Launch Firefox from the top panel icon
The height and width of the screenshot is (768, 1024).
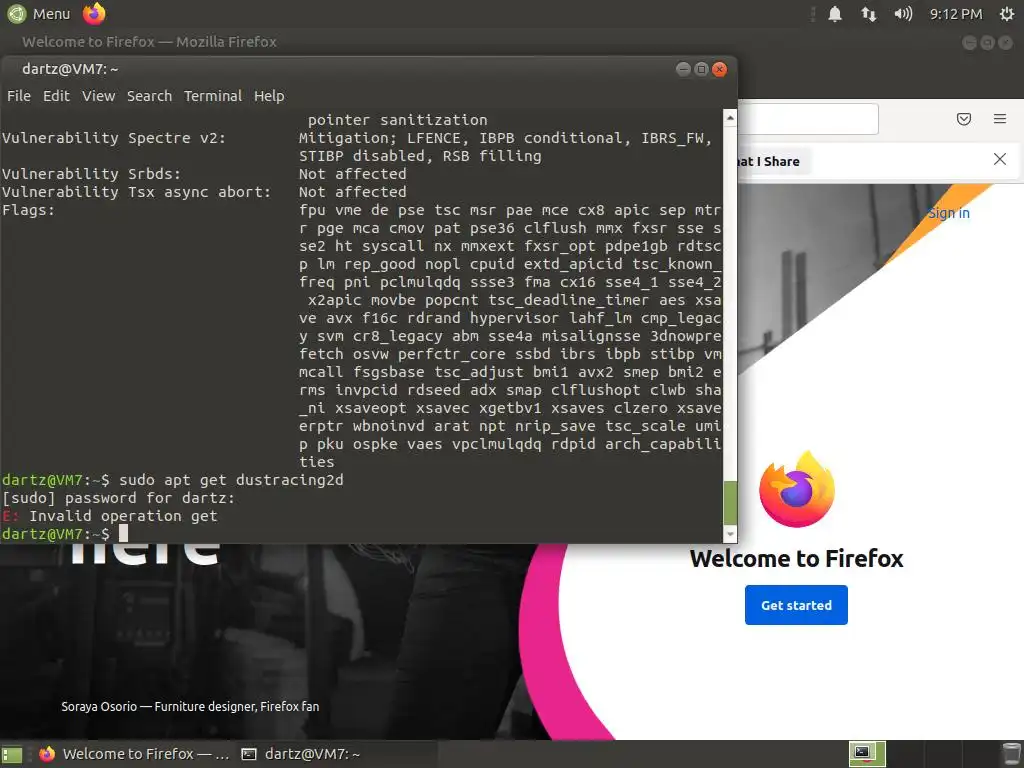pyautogui.click(x=94, y=14)
